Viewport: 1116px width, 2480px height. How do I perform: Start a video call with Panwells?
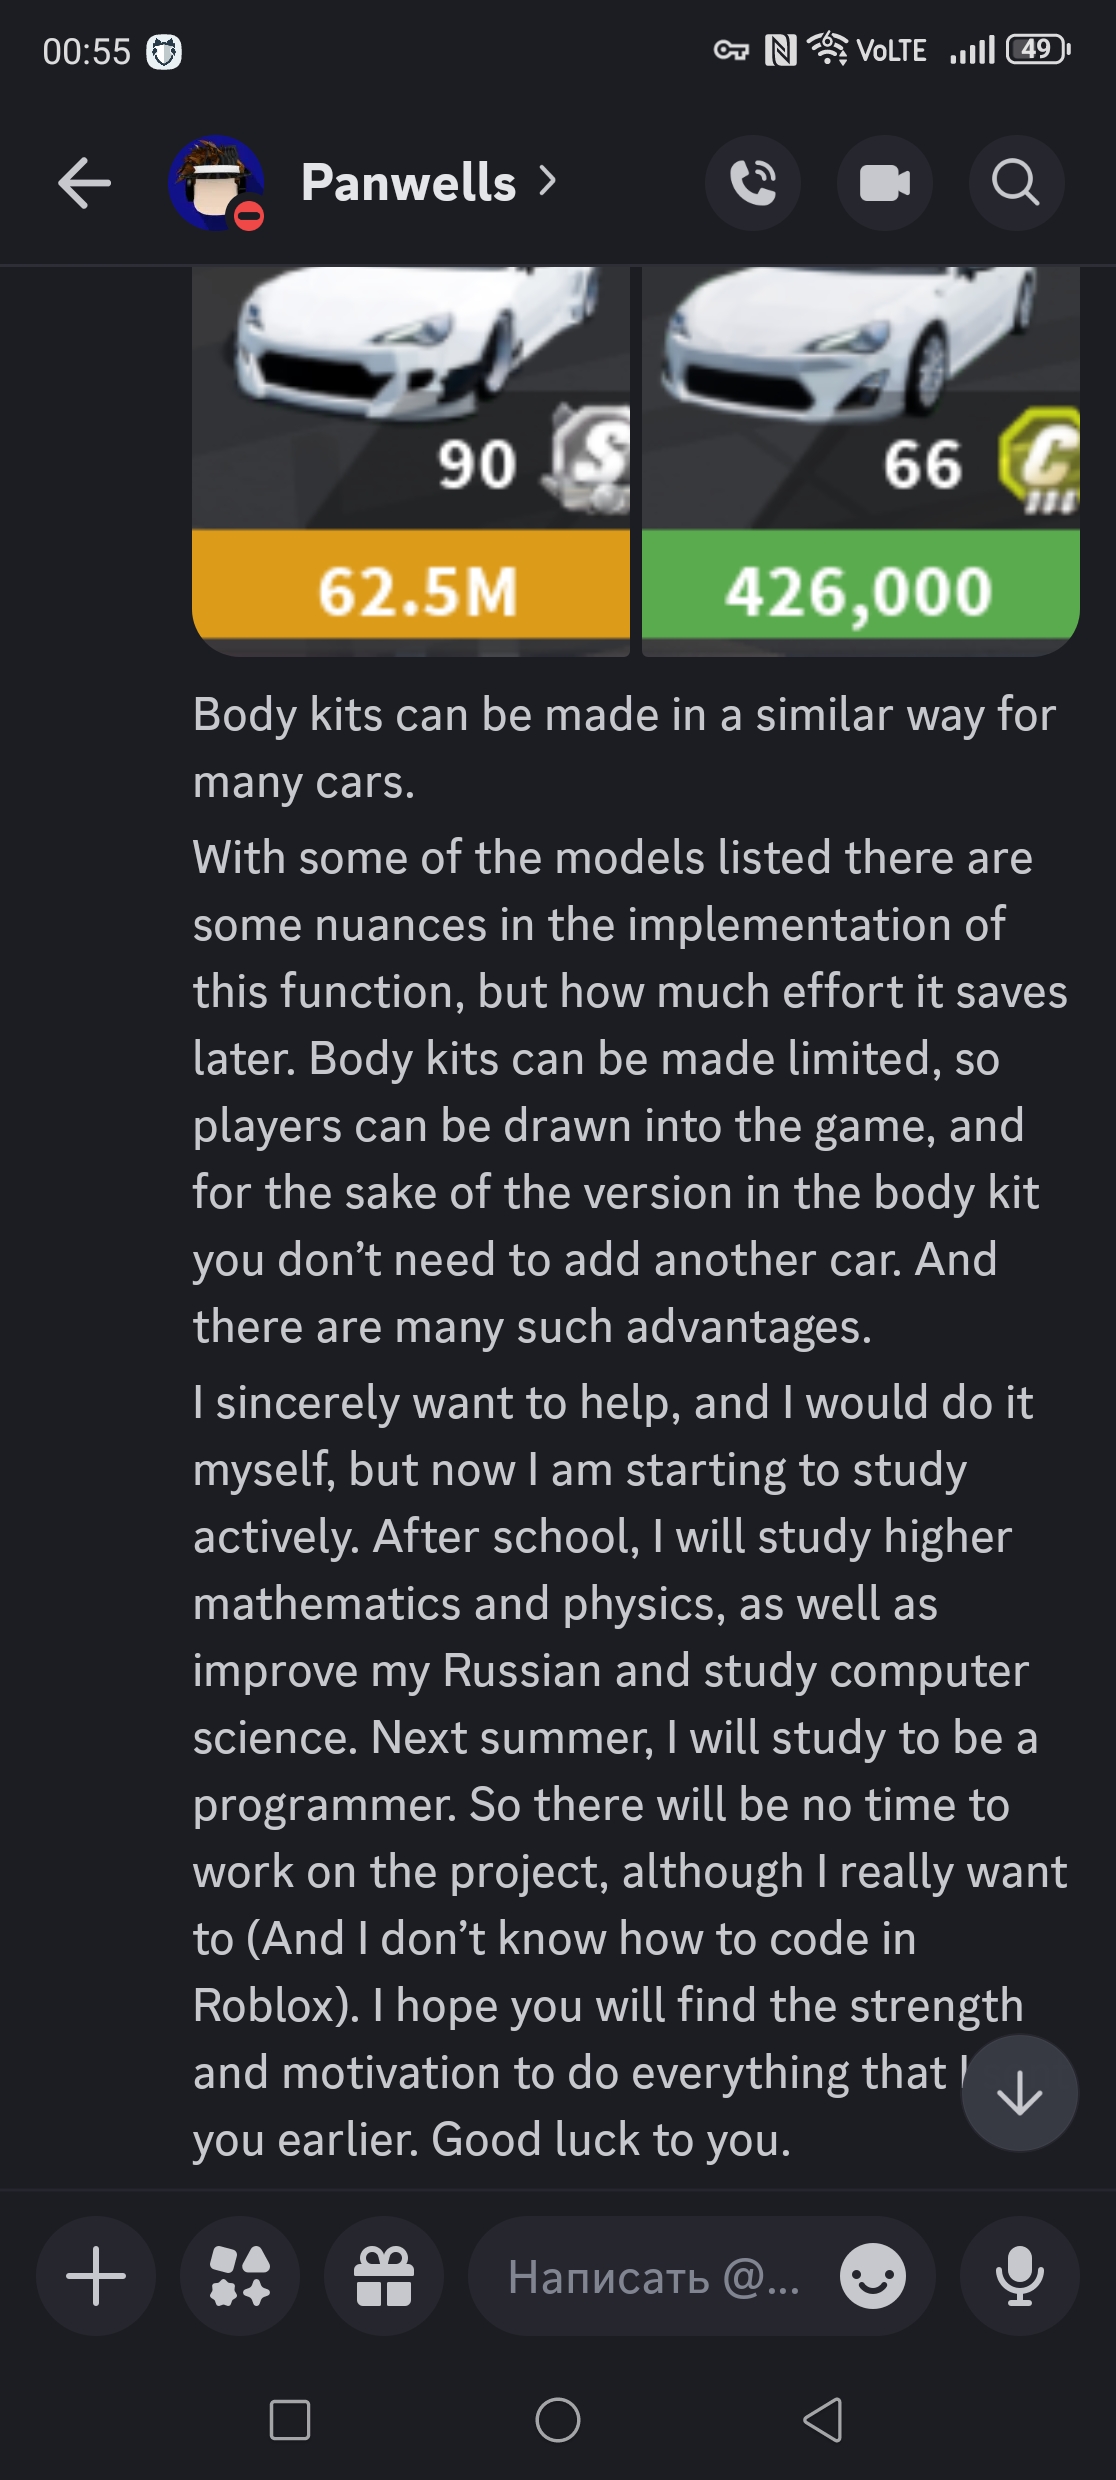point(884,183)
